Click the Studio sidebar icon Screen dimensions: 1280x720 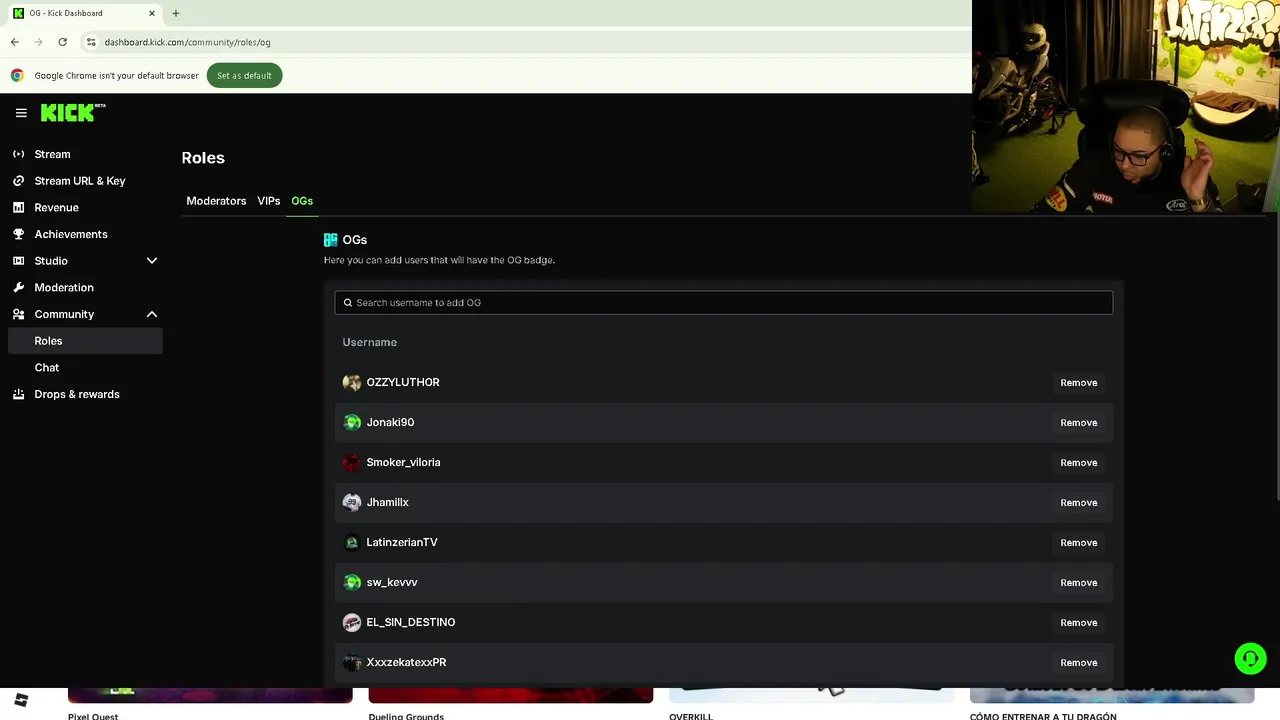18,261
